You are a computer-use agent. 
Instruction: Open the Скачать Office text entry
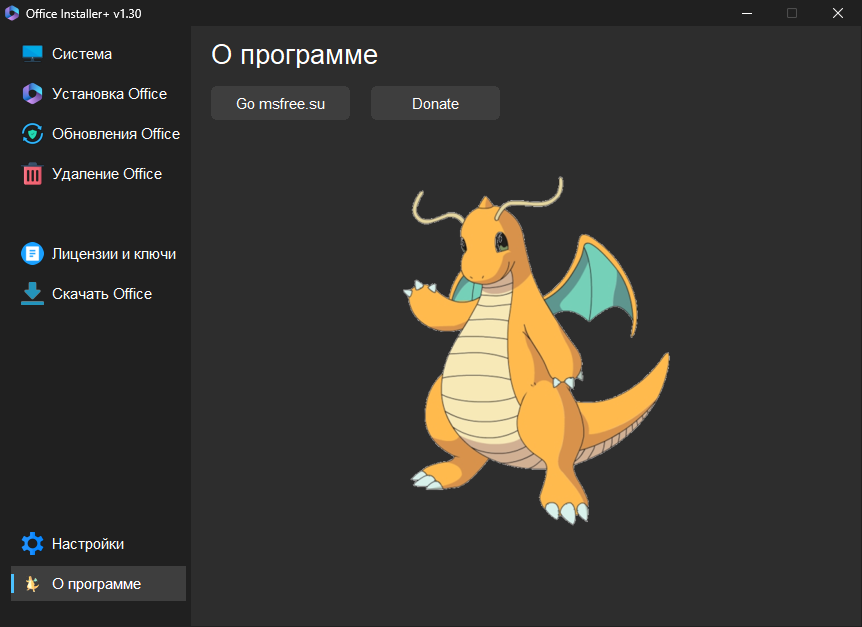coord(102,294)
